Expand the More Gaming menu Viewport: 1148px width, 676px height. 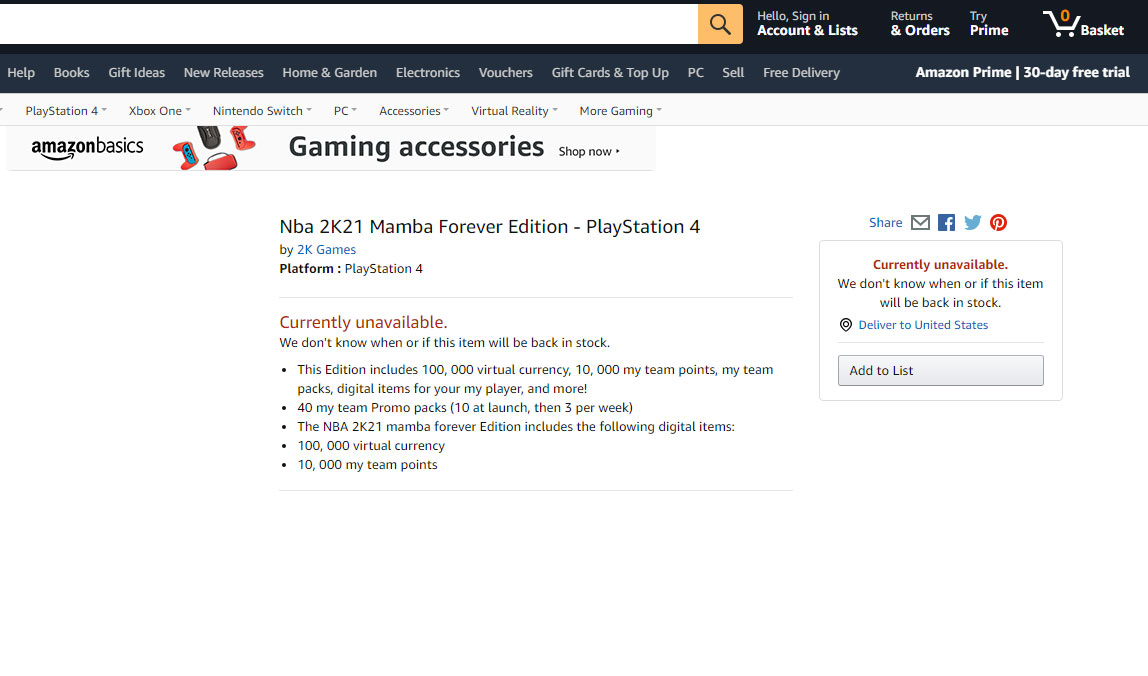click(x=620, y=111)
